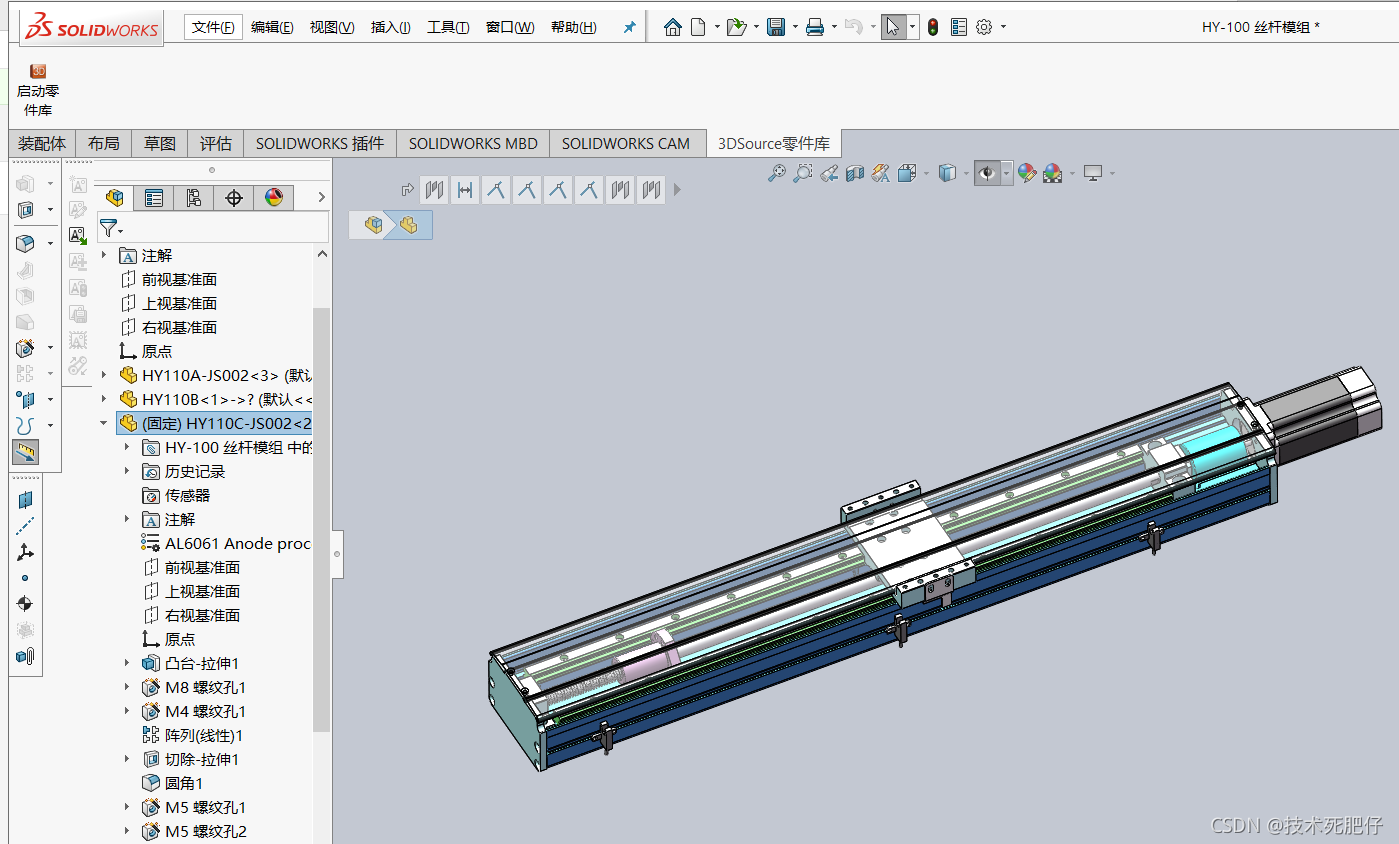Open the Display Style dropdown arrow
1399x844 pixels.
click(967, 174)
